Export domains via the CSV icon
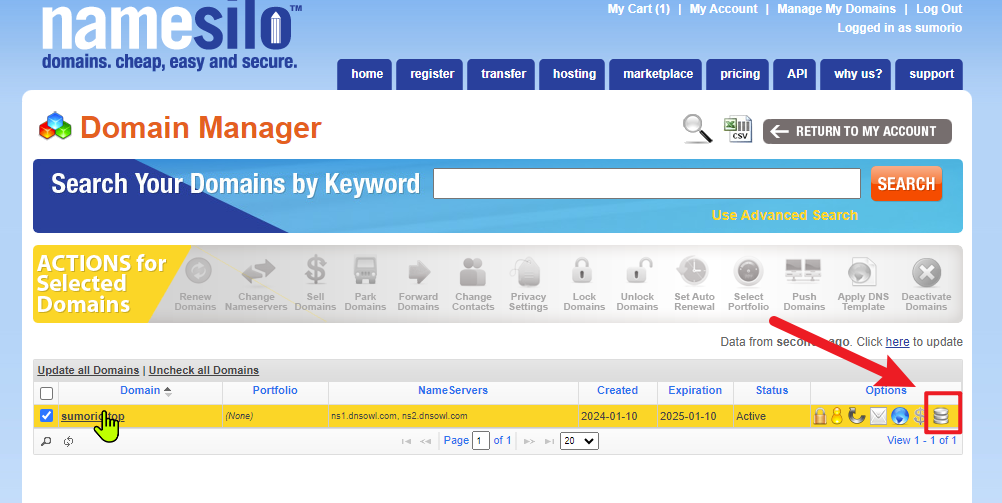This screenshot has height=503, width=1002. [738, 129]
